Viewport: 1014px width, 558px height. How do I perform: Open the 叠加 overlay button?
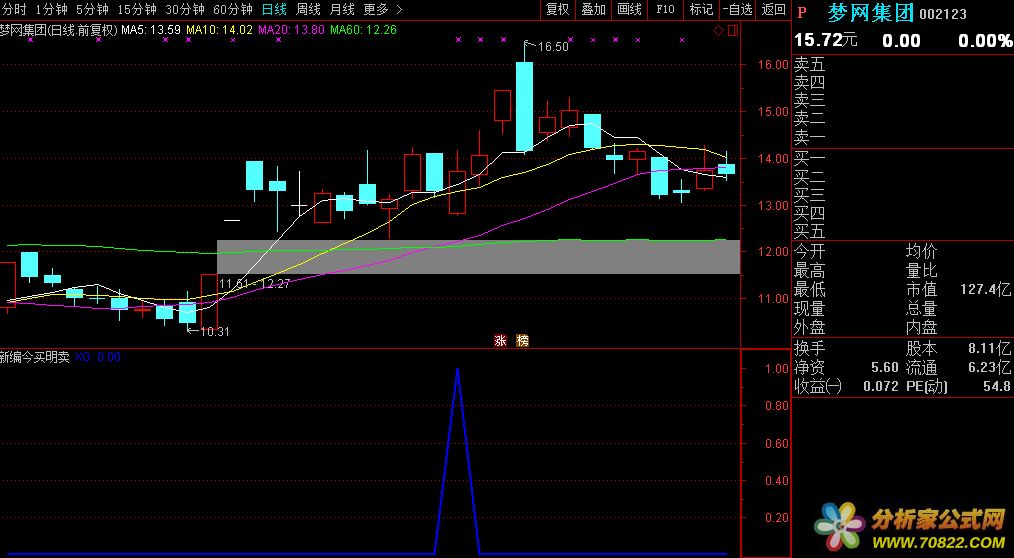pyautogui.click(x=594, y=9)
